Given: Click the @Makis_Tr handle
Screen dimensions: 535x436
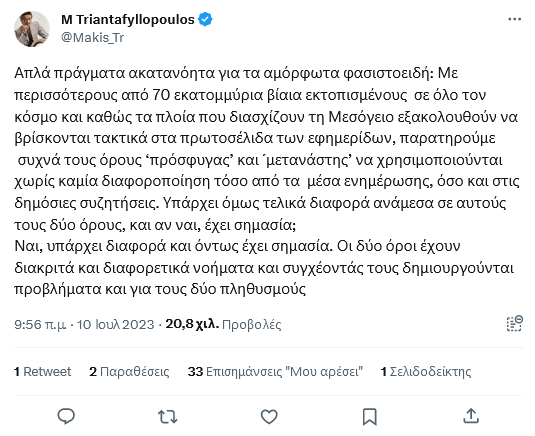Looking at the screenshot, I should point(92,38).
